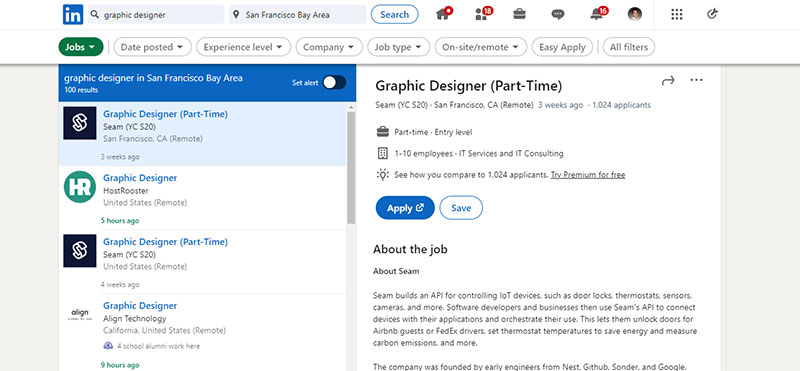This screenshot has height=371, width=800.
Task: Click '4 school alumni work here' text
Action: point(158,346)
